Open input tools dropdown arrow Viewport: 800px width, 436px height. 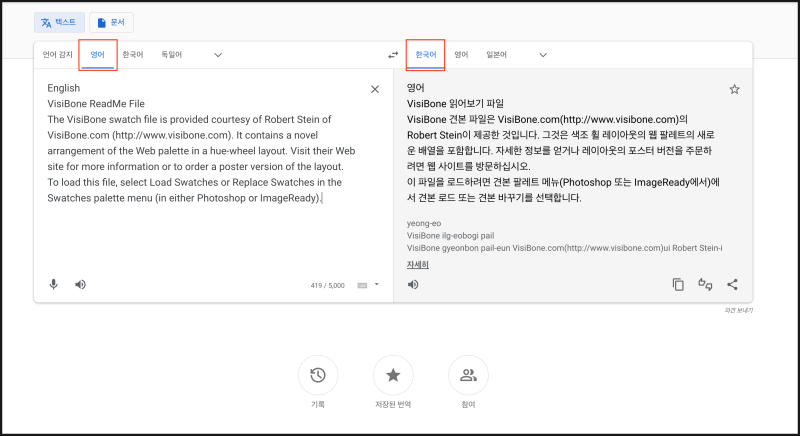[377, 285]
